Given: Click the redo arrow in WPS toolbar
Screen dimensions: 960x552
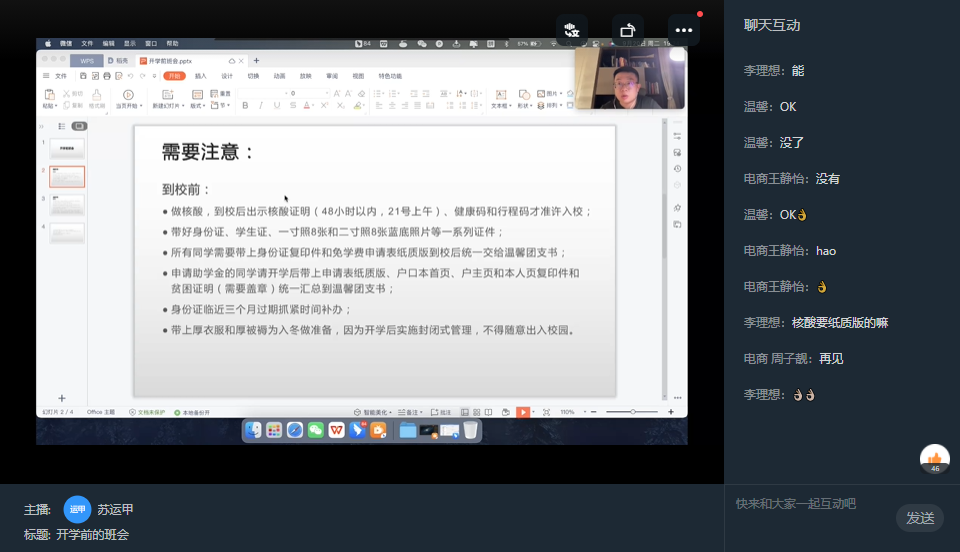Looking at the screenshot, I should tap(143, 76).
